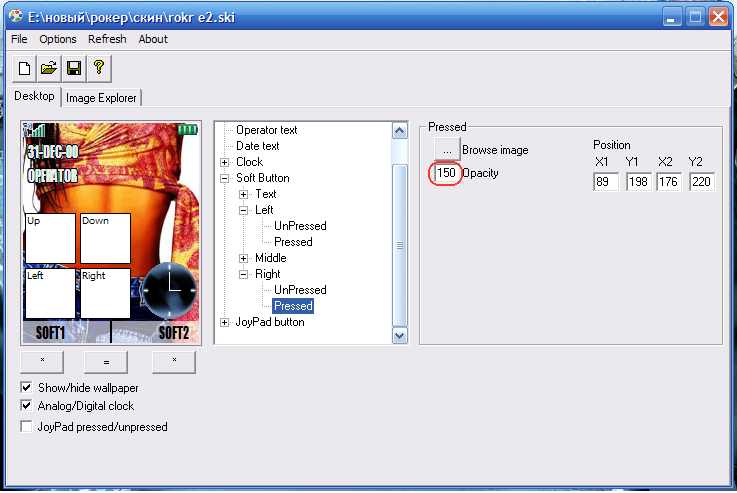The width and height of the screenshot is (737, 493).
Task: Click the tree scrollbar thumb
Action: tap(400, 245)
